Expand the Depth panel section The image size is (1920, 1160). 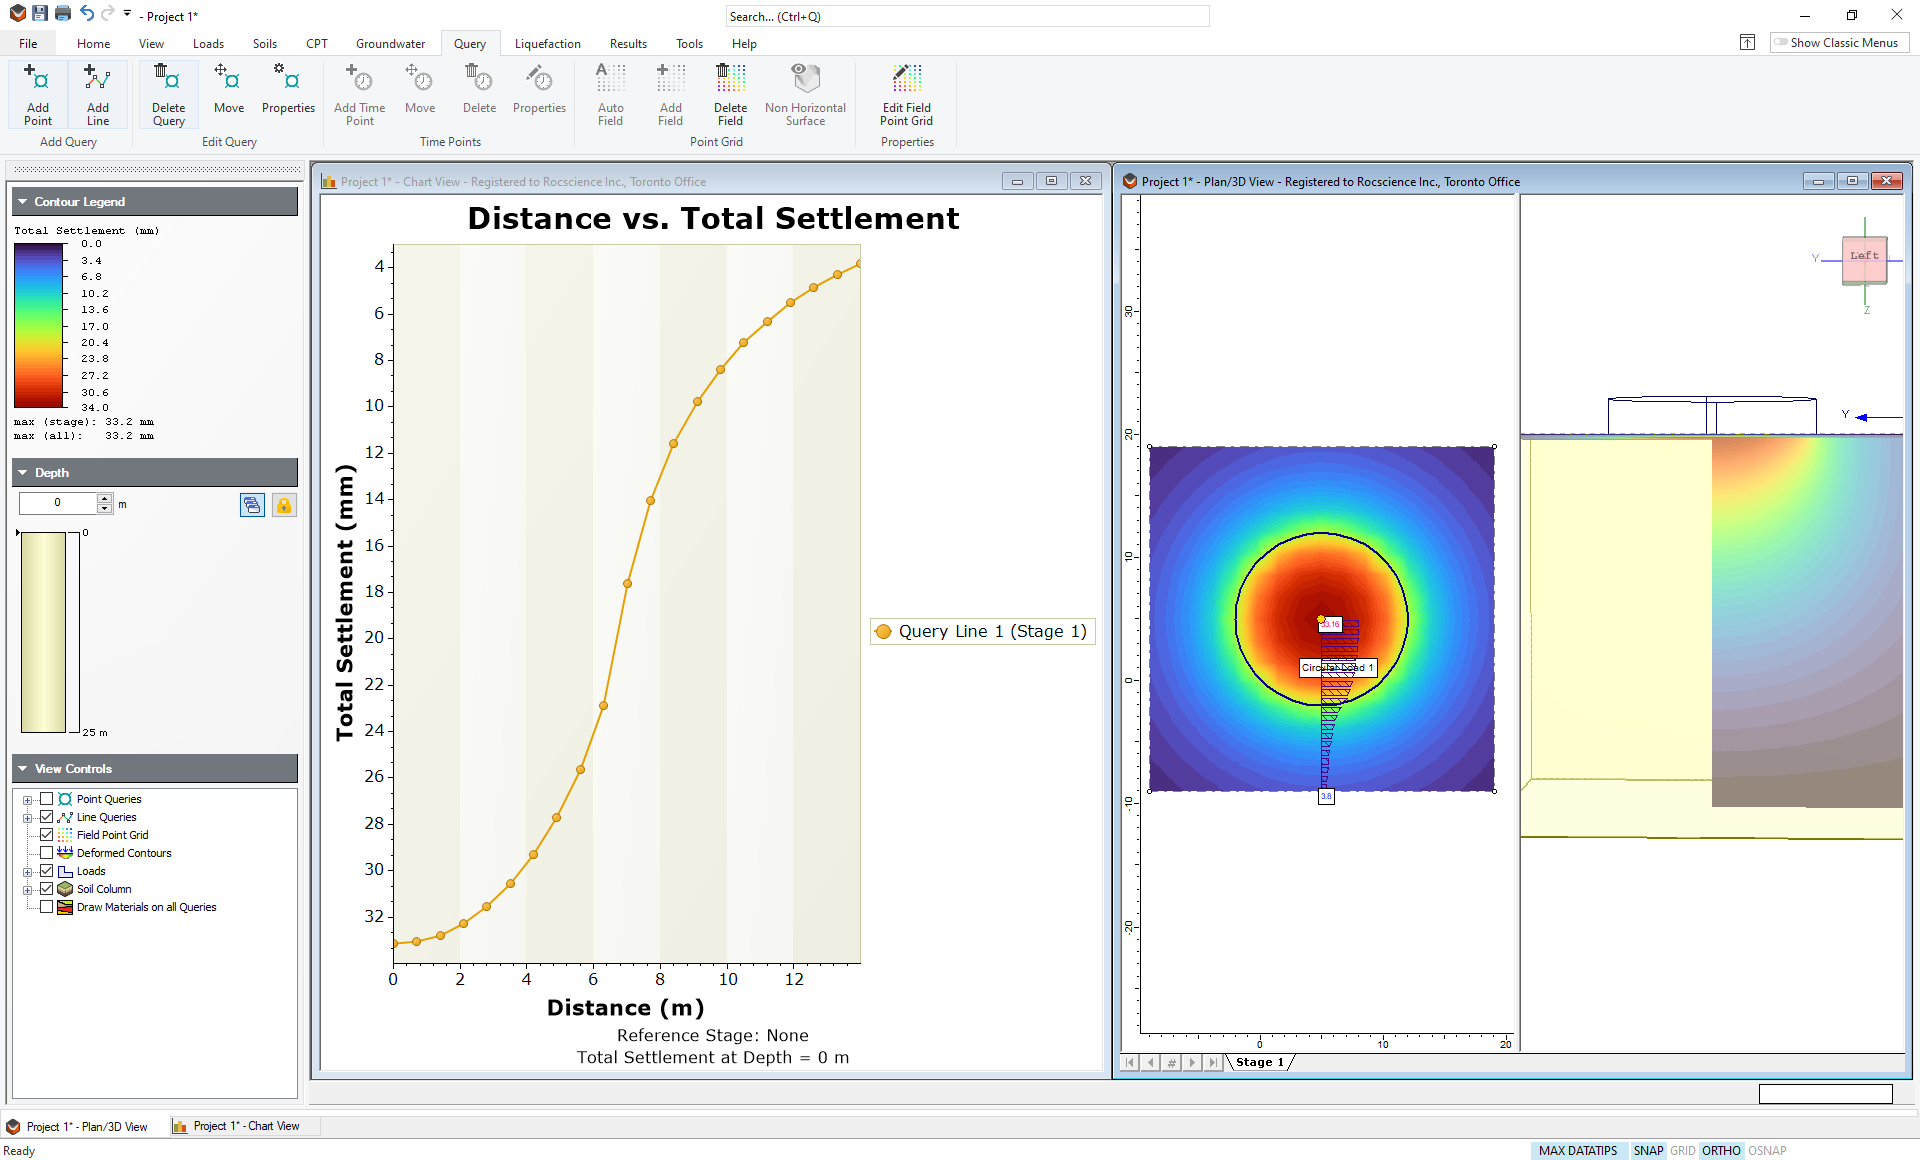click(22, 472)
